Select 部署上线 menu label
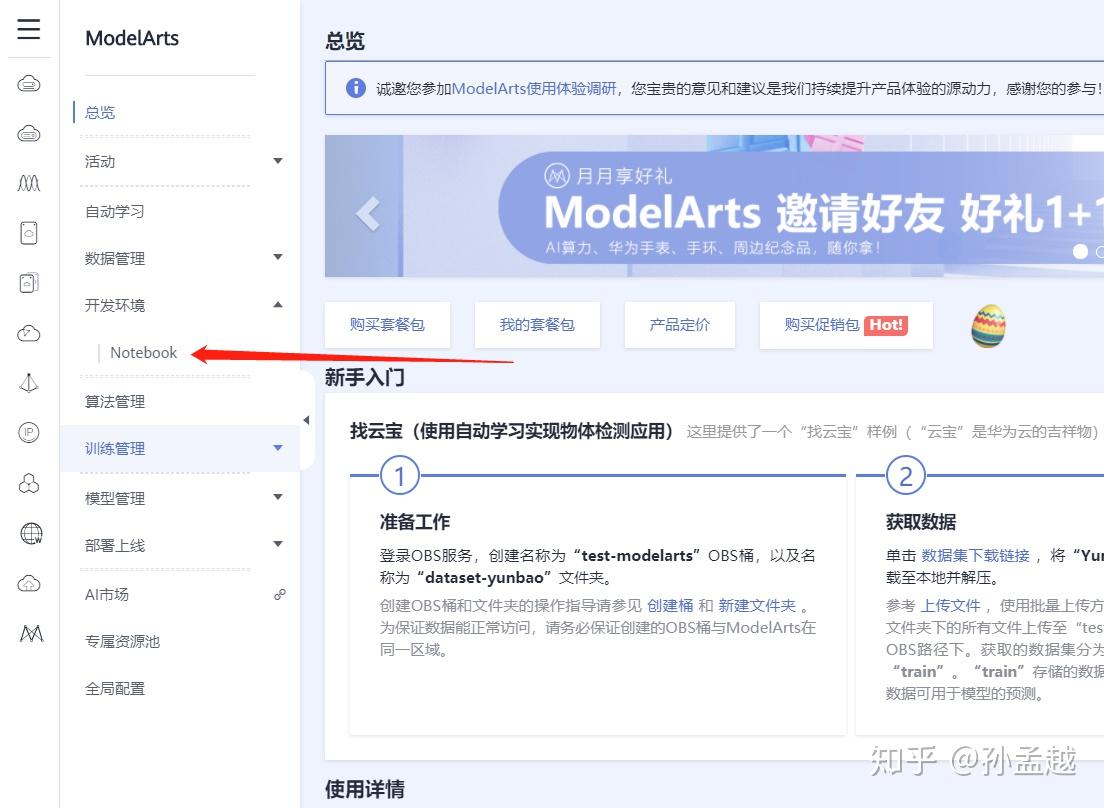Screen dimensions: 1104x808 click(x=115, y=545)
